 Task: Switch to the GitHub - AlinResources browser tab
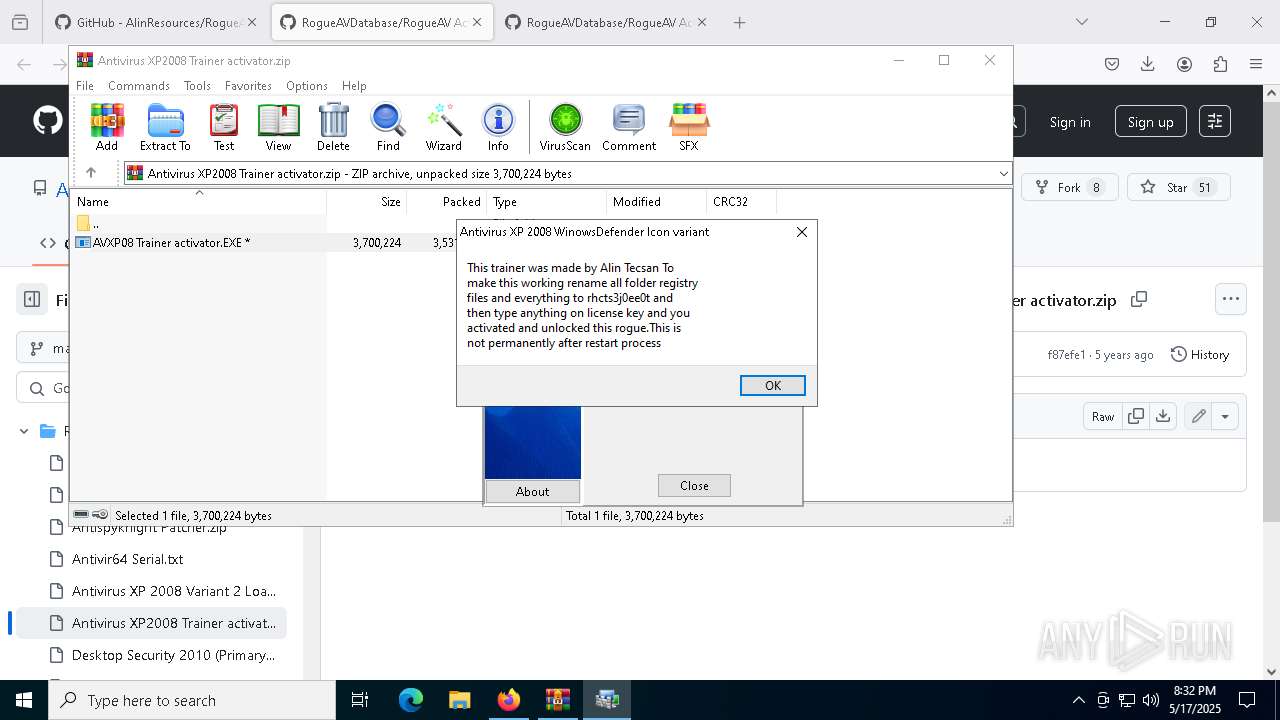tap(155, 22)
